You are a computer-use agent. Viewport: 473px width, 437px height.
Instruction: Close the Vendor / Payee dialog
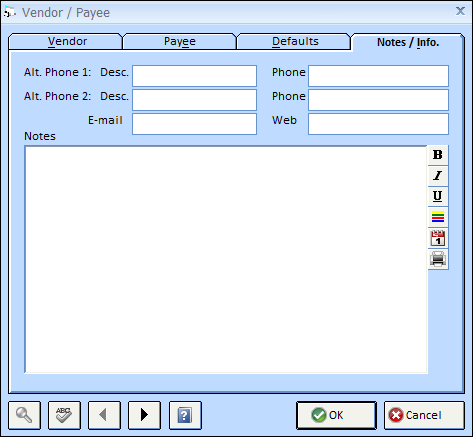460,11
